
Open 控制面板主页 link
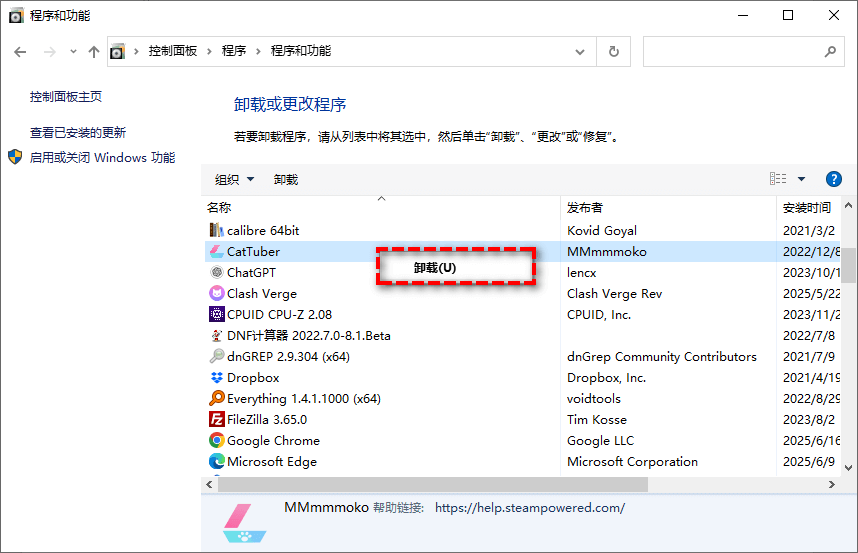[66, 97]
